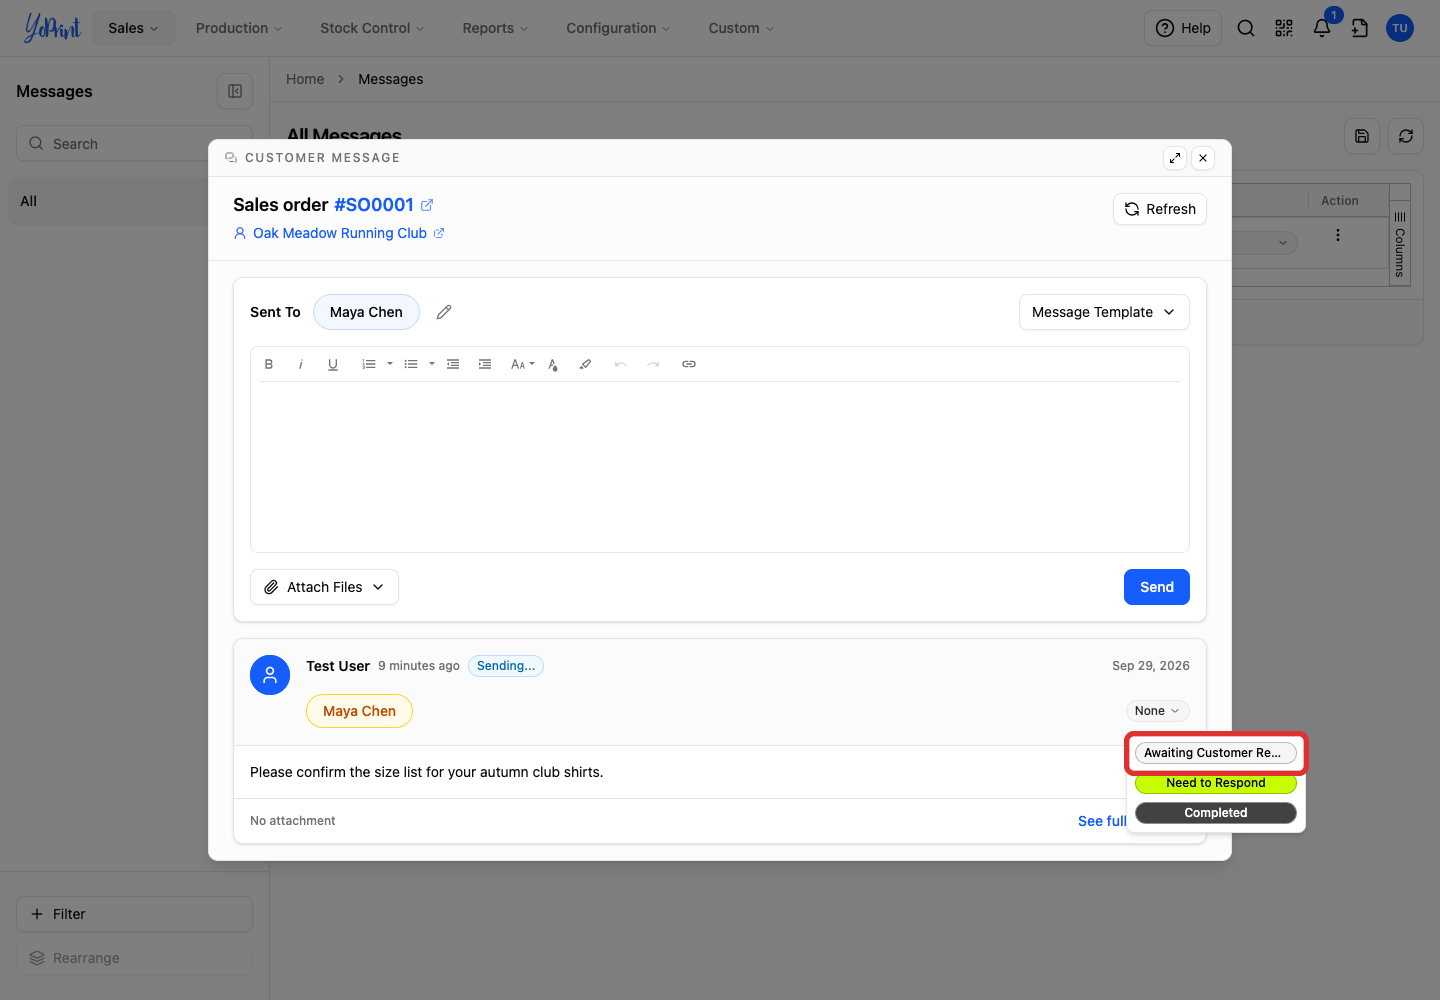Expand numbered list style options arrow
The height and width of the screenshot is (1000, 1440).
tap(390, 364)
